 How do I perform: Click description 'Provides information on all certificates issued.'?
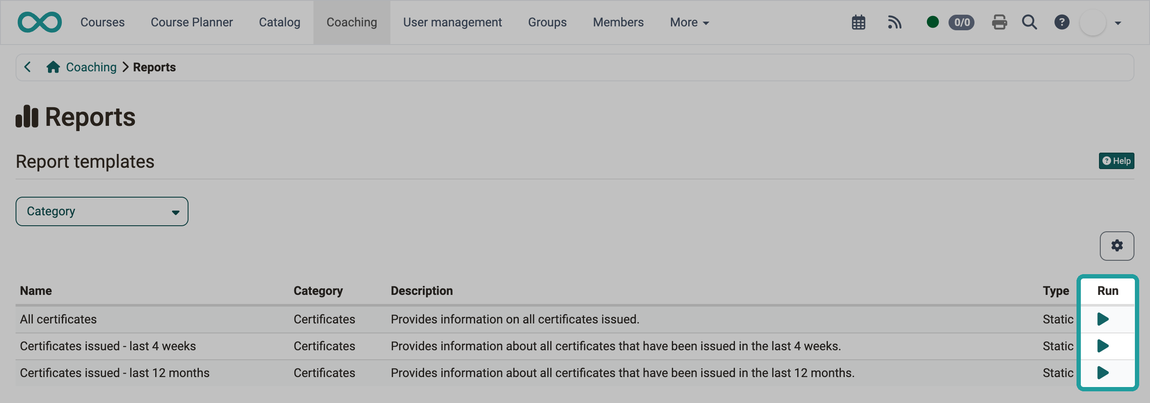click(x=515, y=319)
